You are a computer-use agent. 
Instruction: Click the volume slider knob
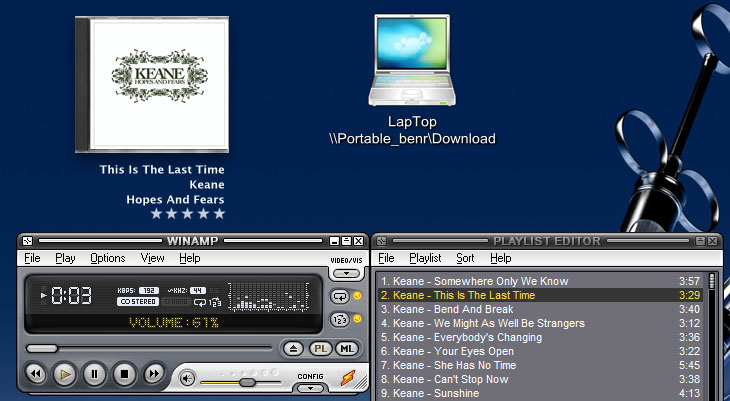(247, 382)
